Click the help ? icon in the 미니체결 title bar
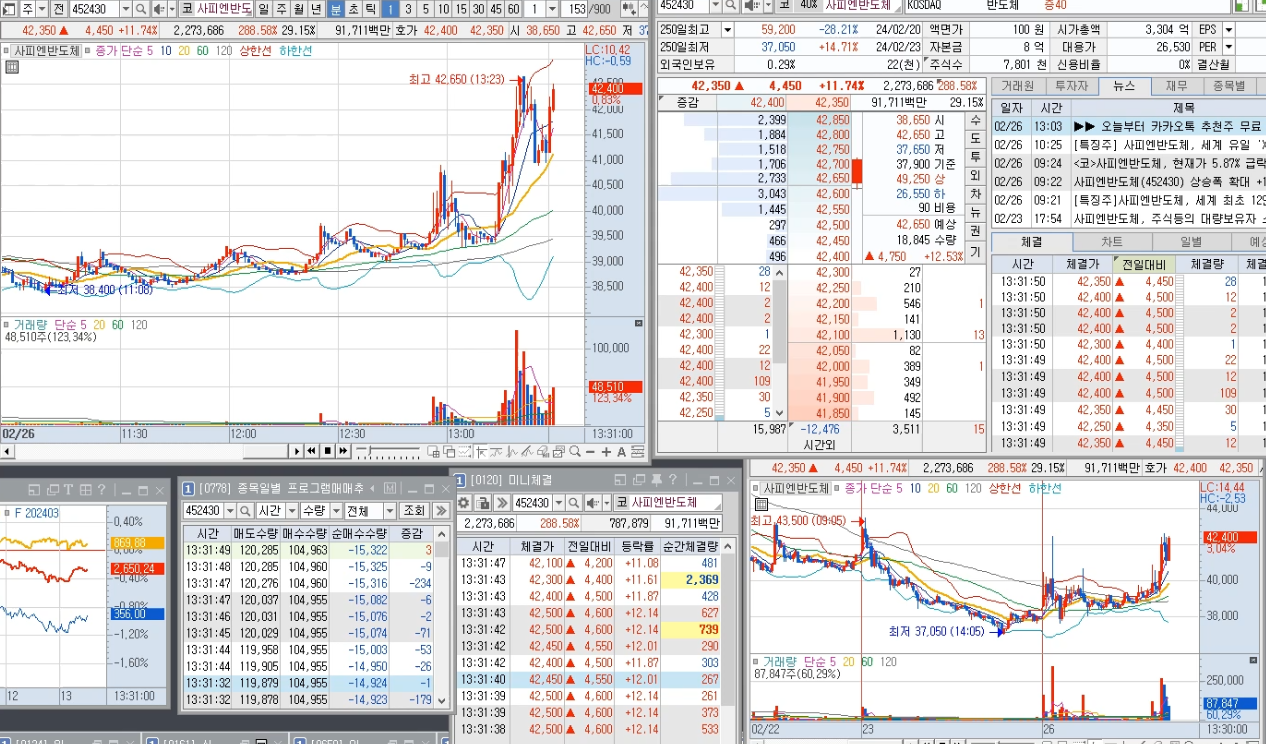 point(673,480)
